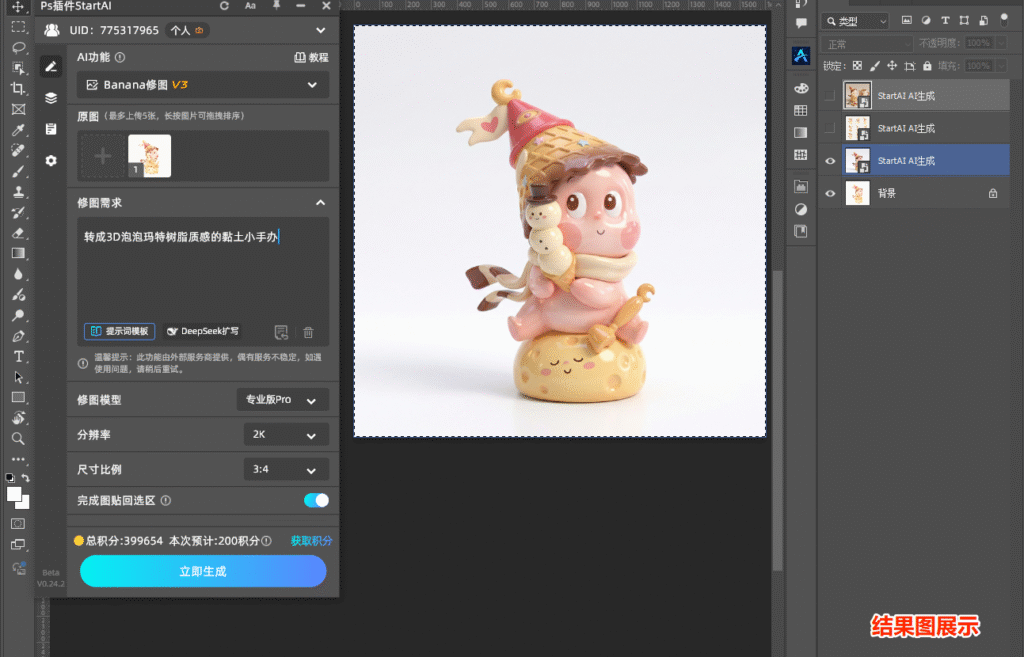Click the foreground color swatch

tap(14, 494)
